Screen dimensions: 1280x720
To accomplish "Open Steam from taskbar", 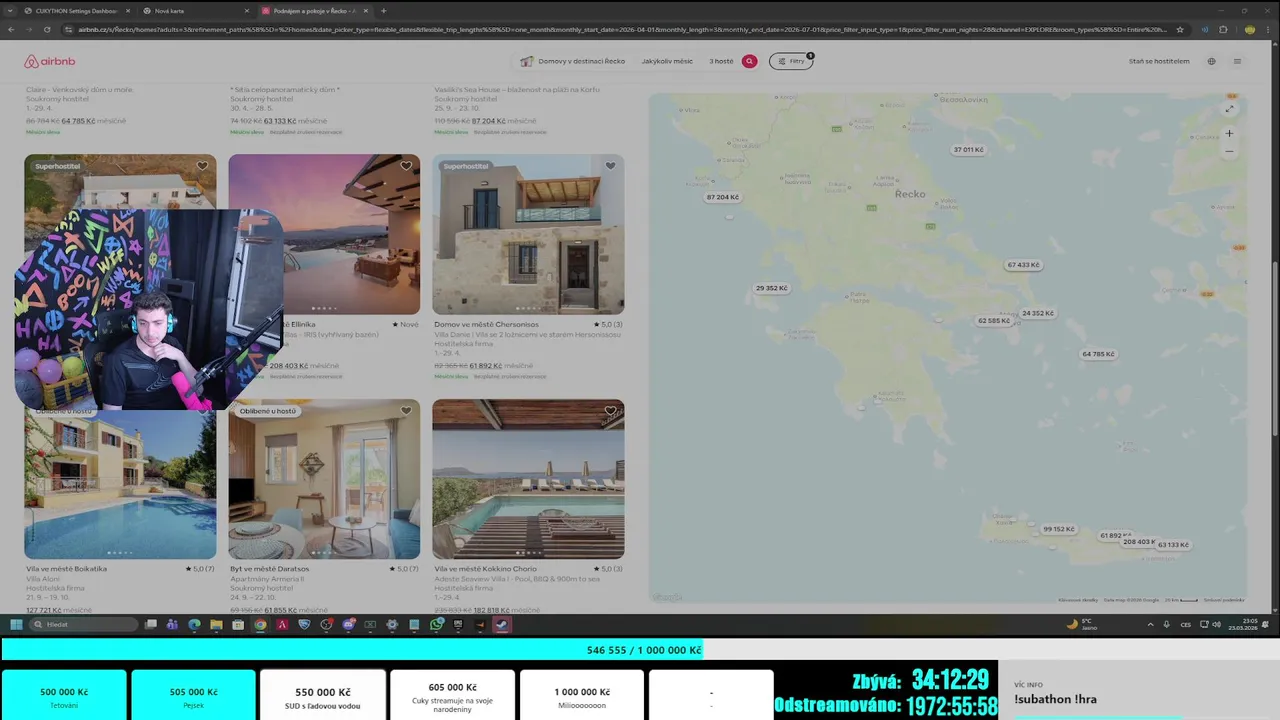I will [502, 624].
